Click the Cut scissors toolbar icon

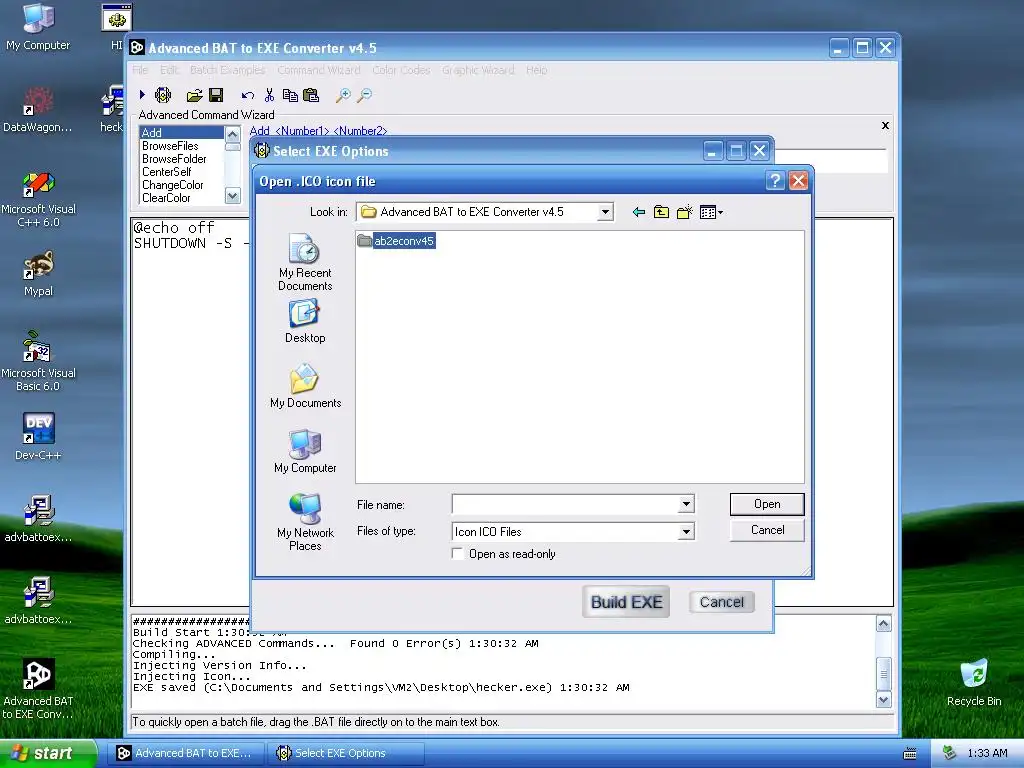pos(269,95)
